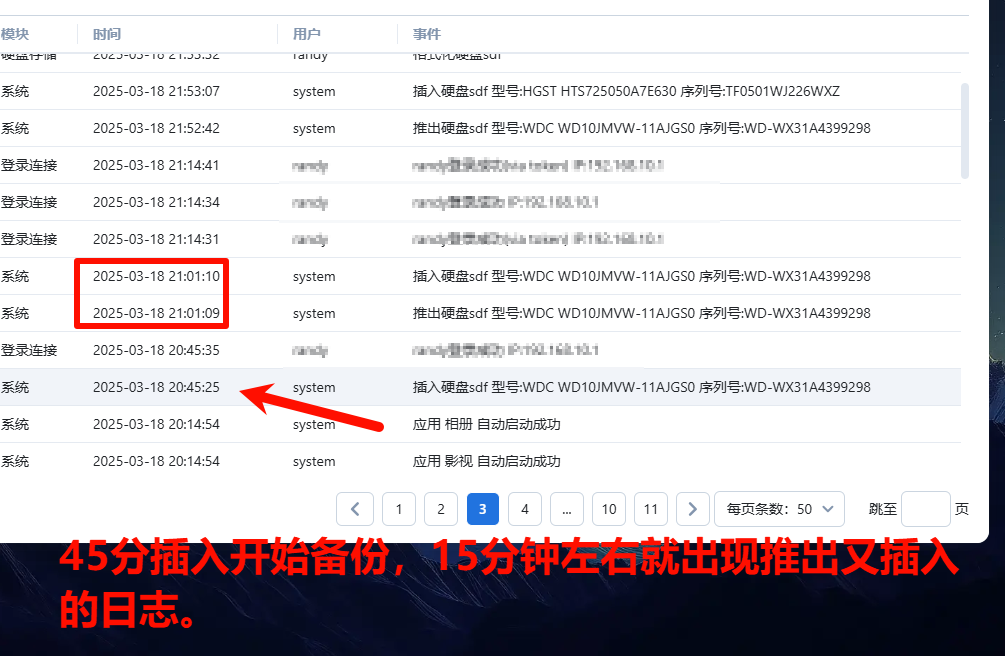Go to next page with right chevron
The width and height of the screenshot is (1005, 656).
(692, 509)
